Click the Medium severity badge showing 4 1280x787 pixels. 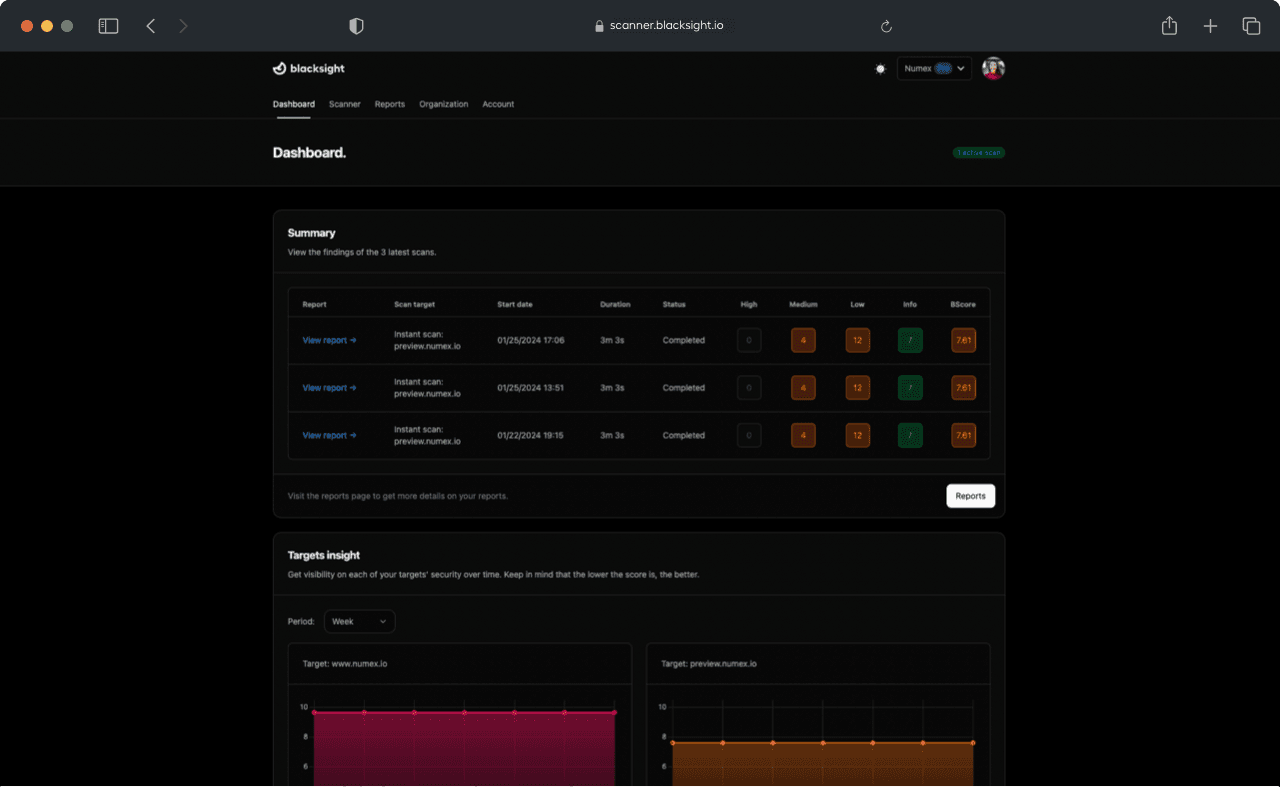pos(803,340)
